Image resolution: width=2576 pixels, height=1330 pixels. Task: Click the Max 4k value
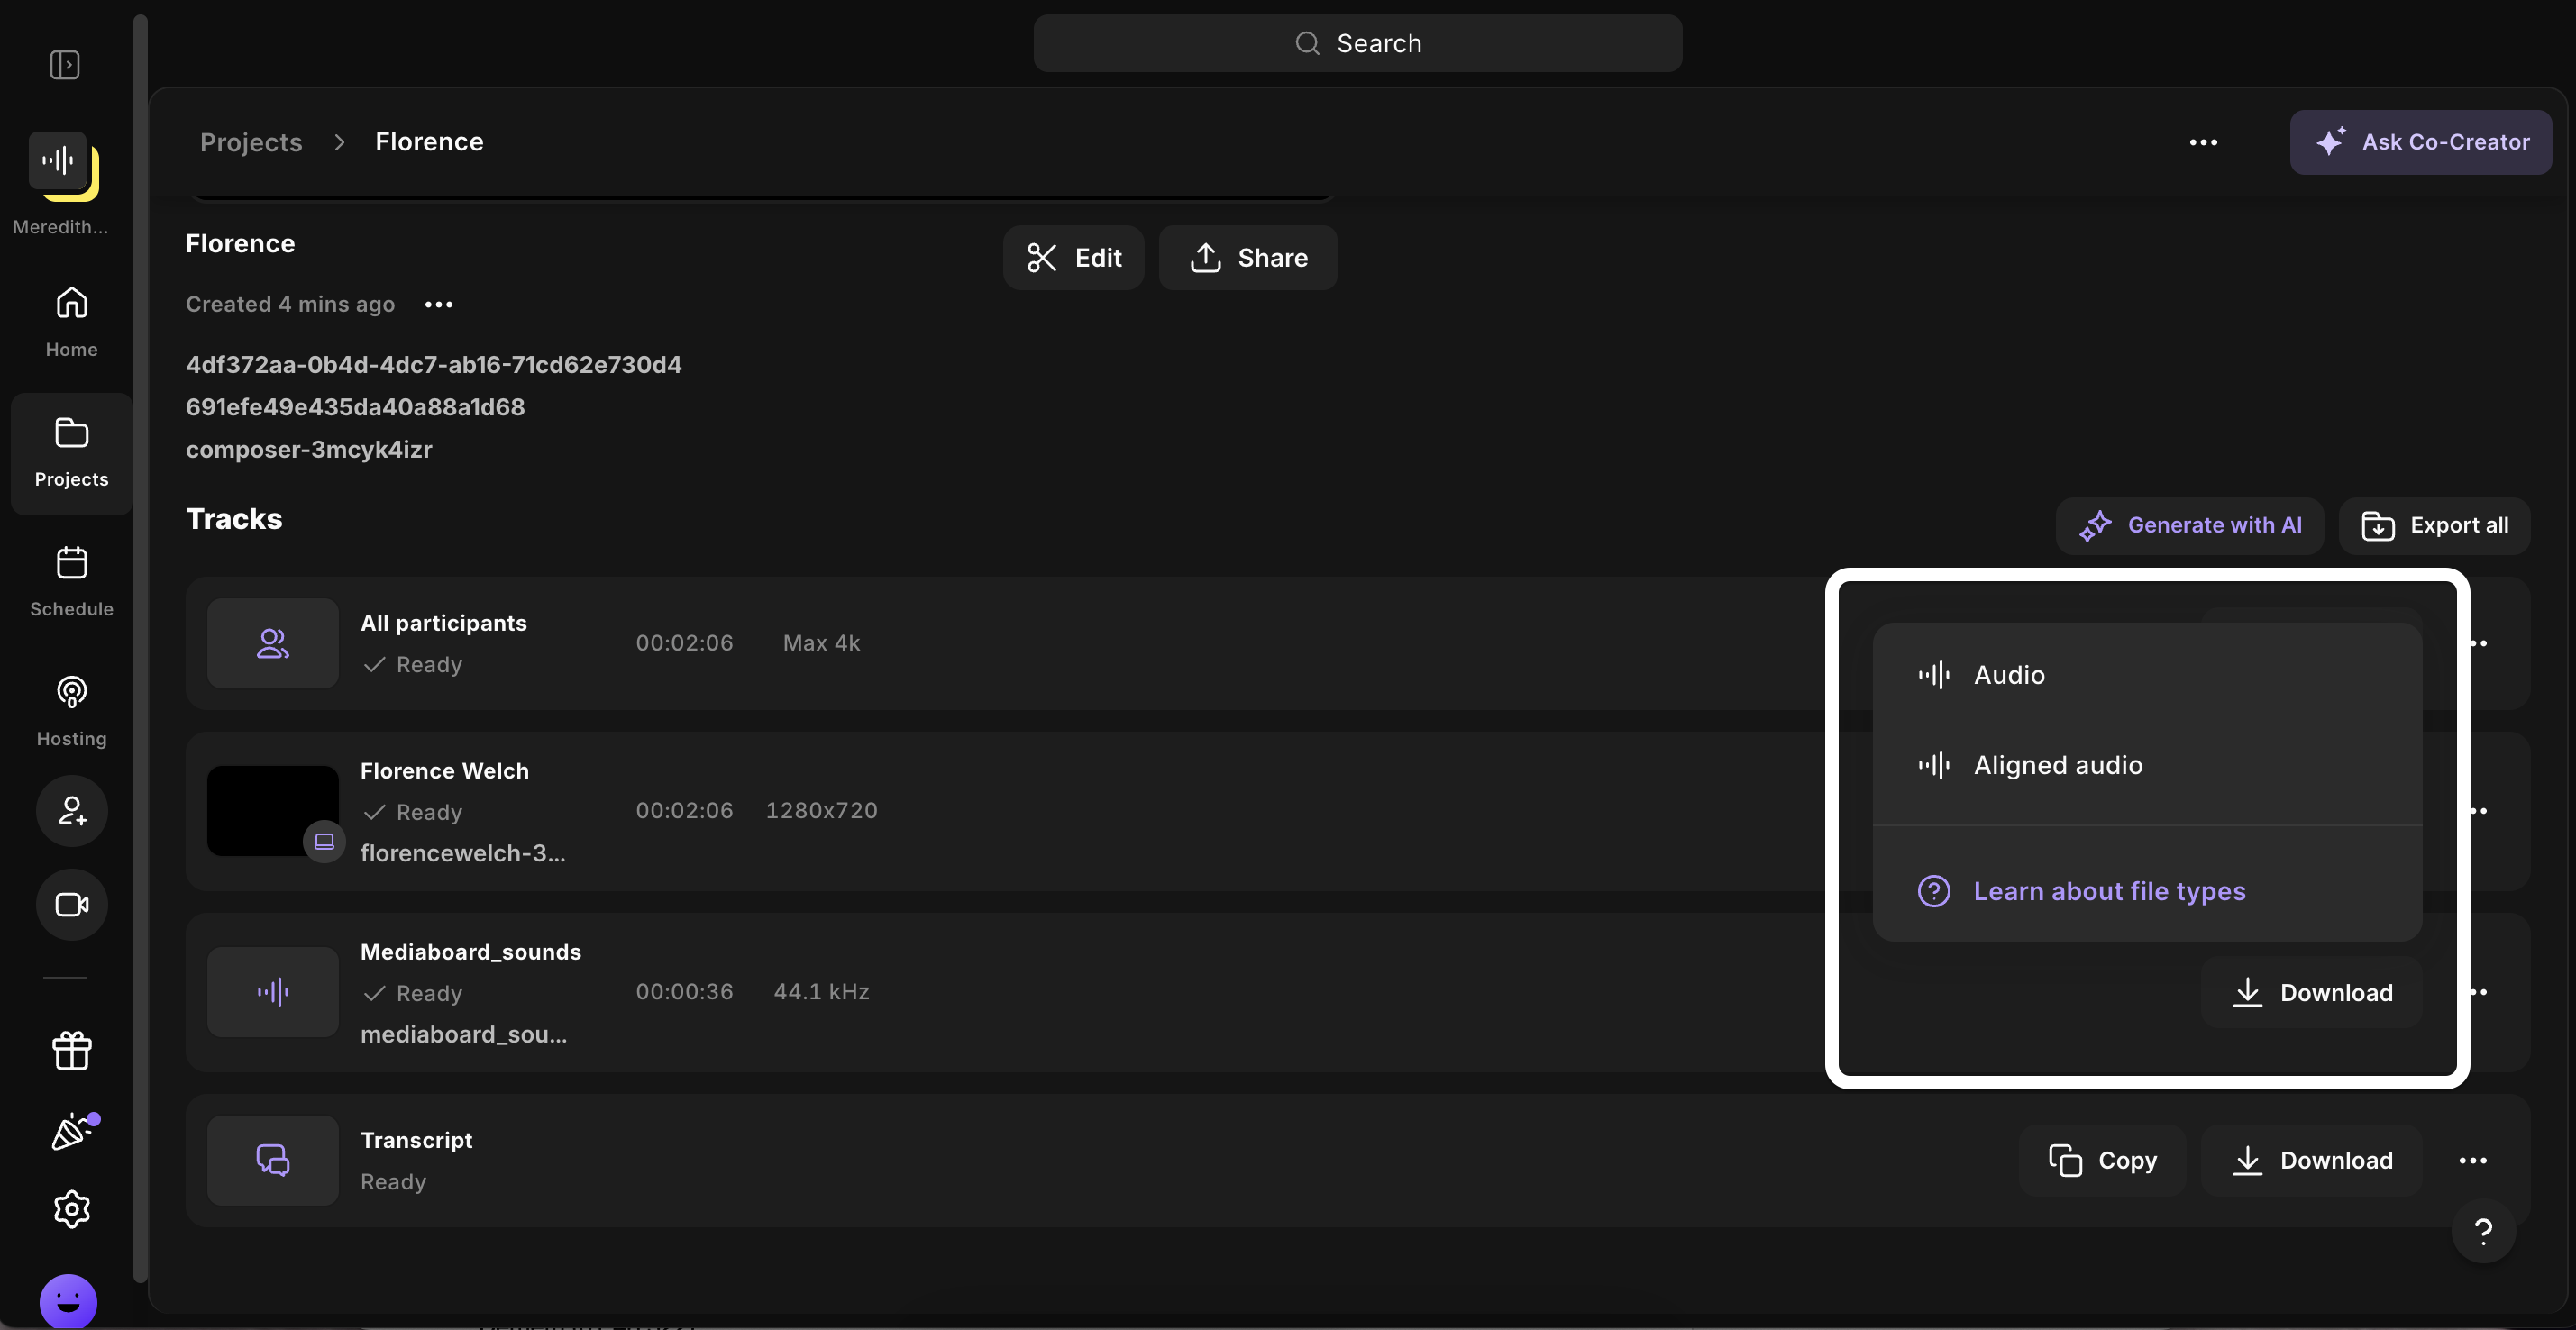click(x=821, y=643)
